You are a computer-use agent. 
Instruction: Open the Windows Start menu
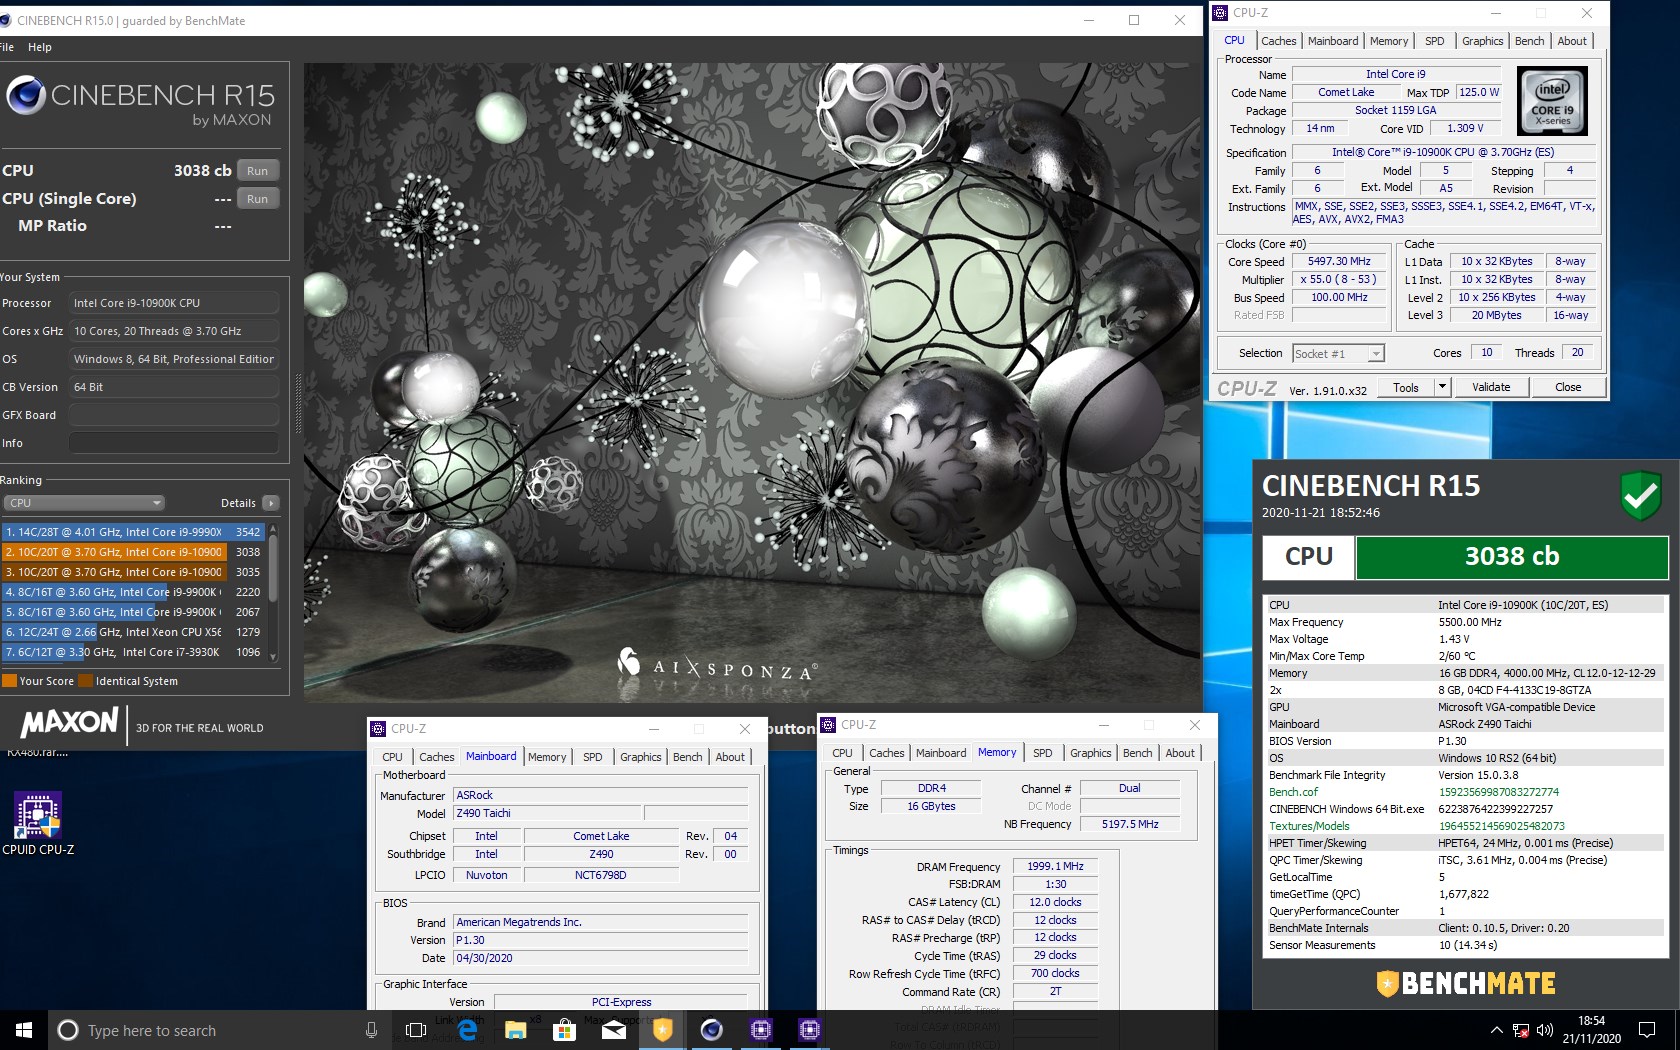[24, 1030]
